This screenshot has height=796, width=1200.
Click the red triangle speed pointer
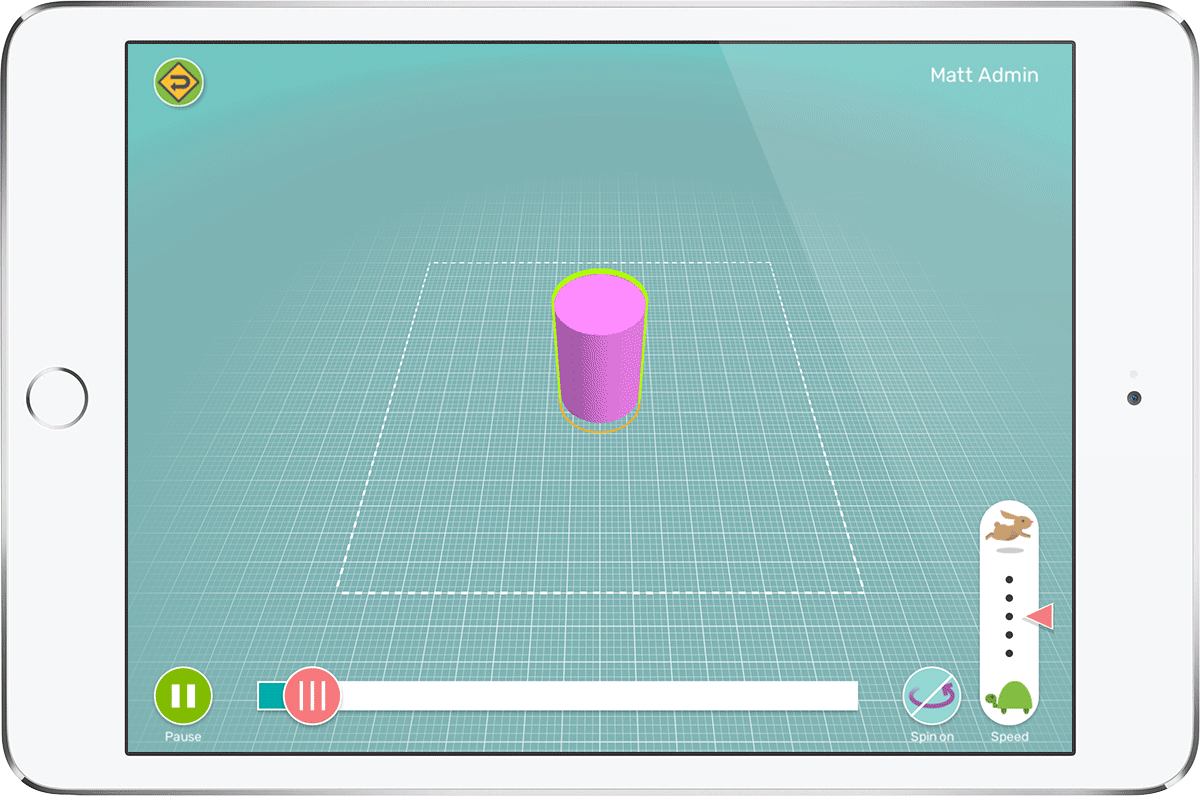[x=1041, y=617]
